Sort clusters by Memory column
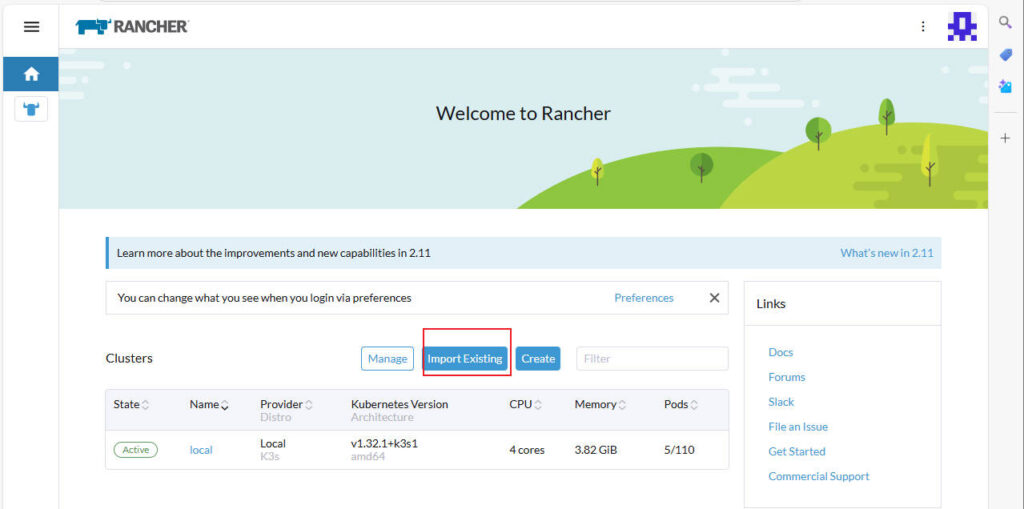 [x=601, y=405]
